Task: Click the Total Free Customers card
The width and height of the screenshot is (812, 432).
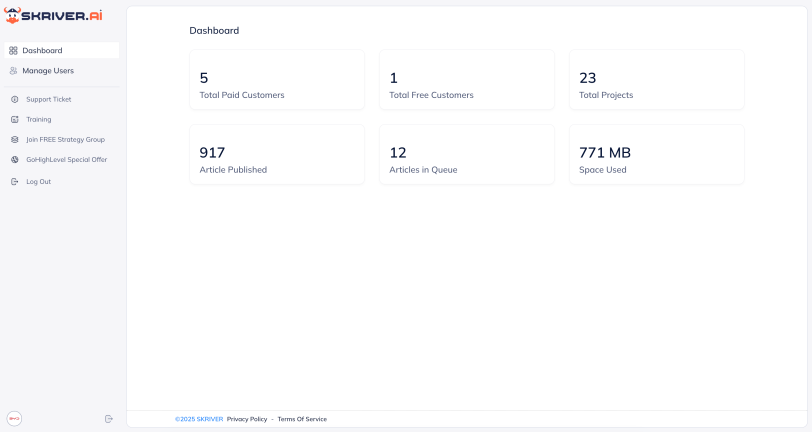Action: pyautogui.click(x=467, y=80)
